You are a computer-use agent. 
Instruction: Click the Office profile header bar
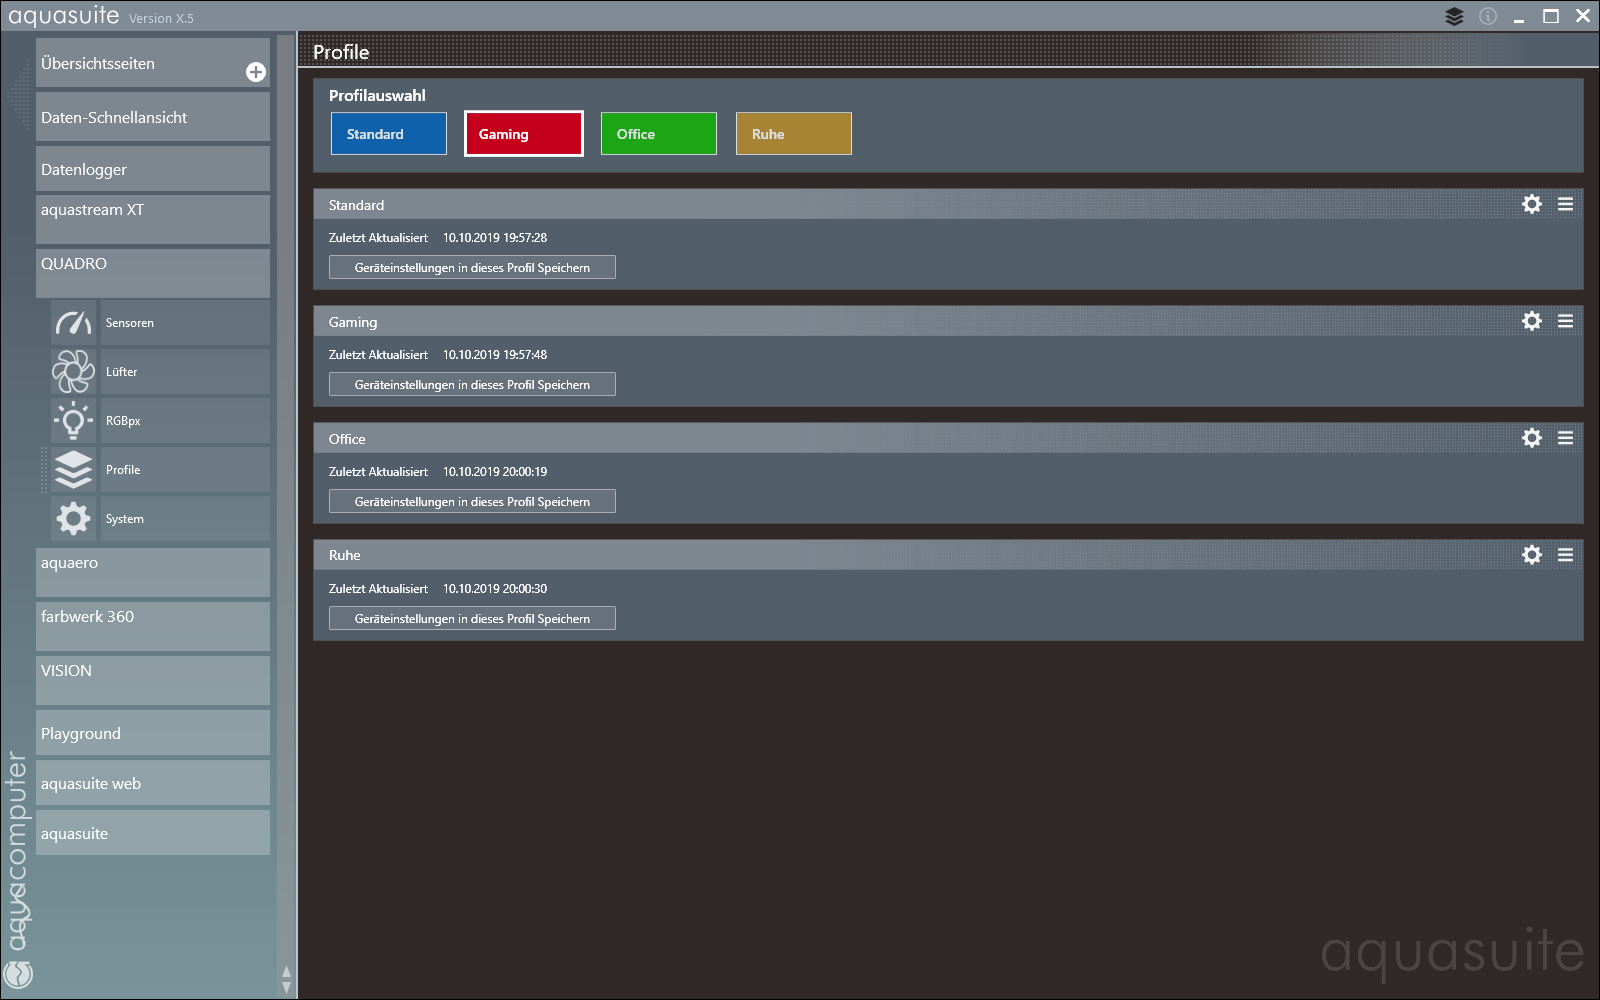click(948, 438)
